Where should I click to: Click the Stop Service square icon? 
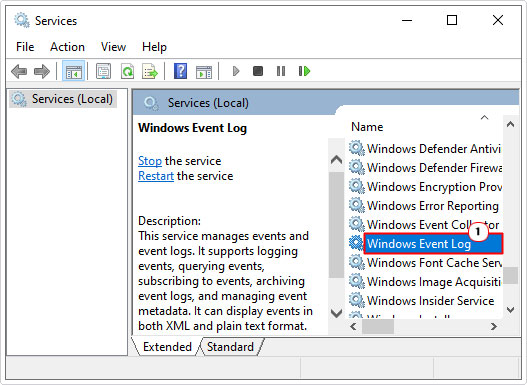point(258,71)
